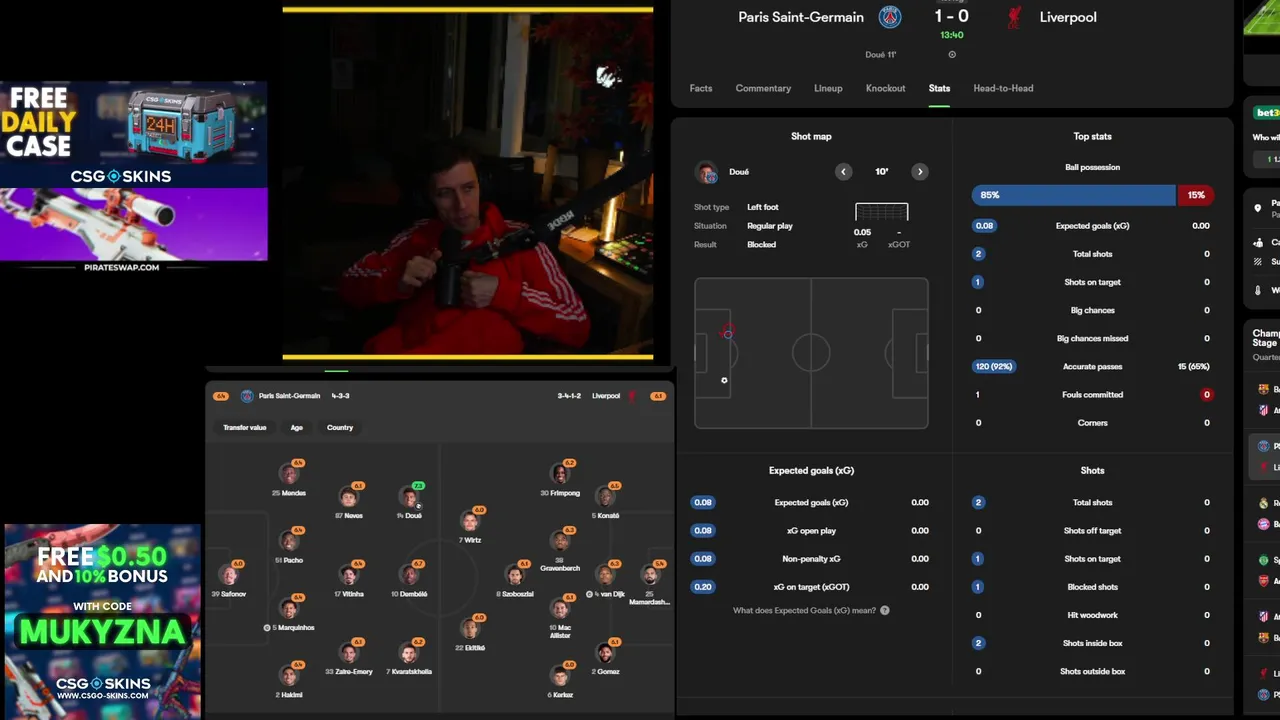Screen dimensions: 1280x720
Task: Click the Liverpool crest in the match header
Action: coord(1014,17)
